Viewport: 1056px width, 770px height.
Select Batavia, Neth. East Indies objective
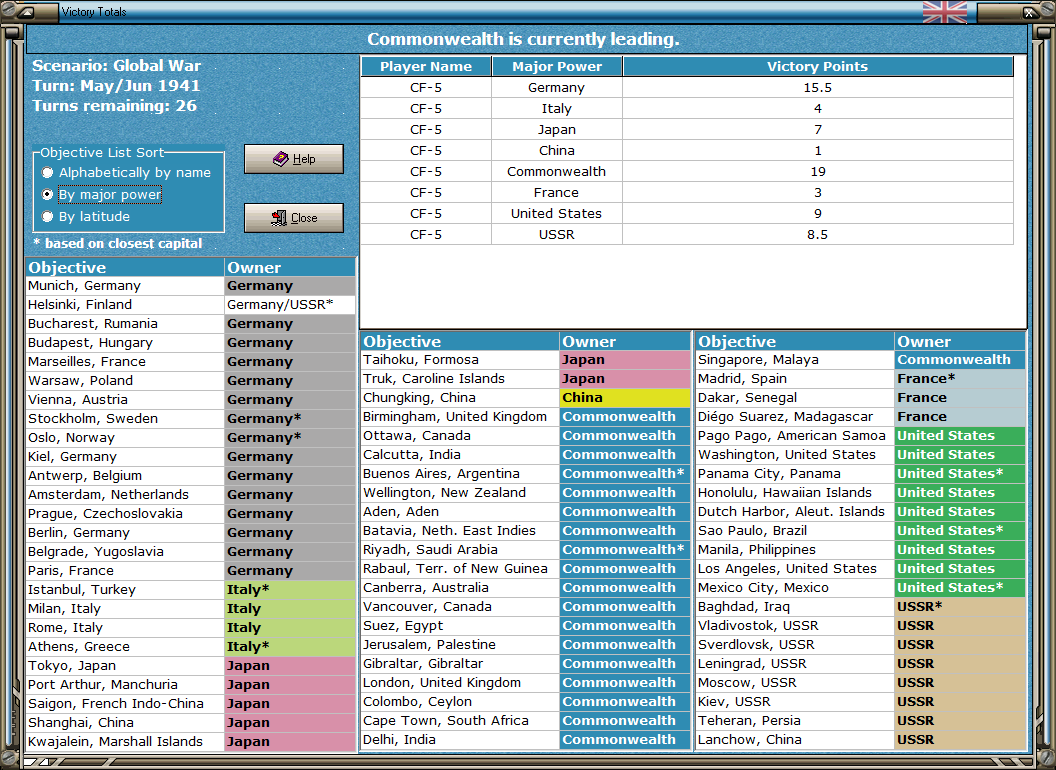click(460, 531)
